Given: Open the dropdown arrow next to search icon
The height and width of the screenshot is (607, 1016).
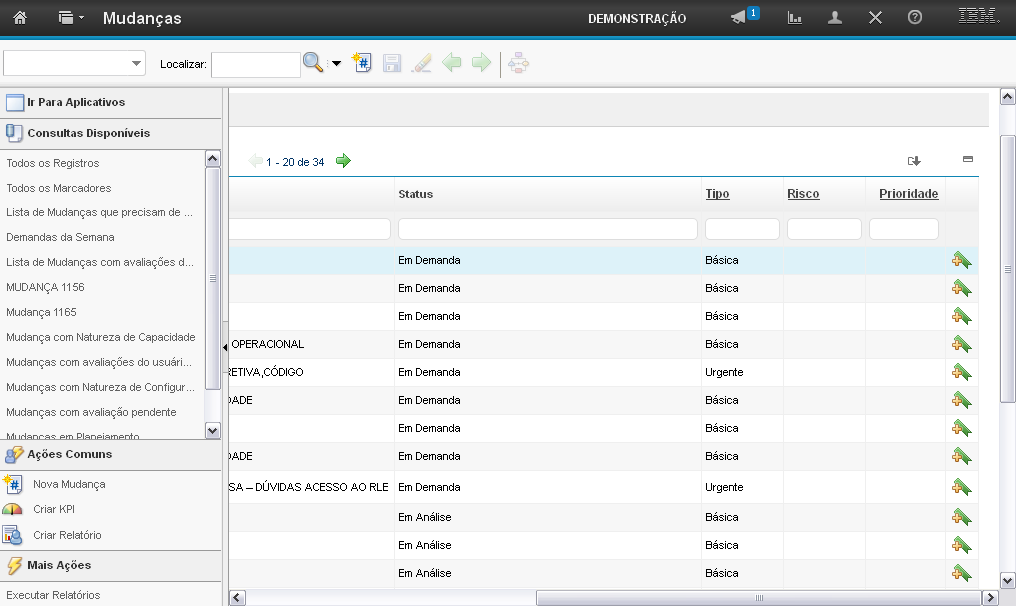Looking at the screenshot, I should pos(336,64).
